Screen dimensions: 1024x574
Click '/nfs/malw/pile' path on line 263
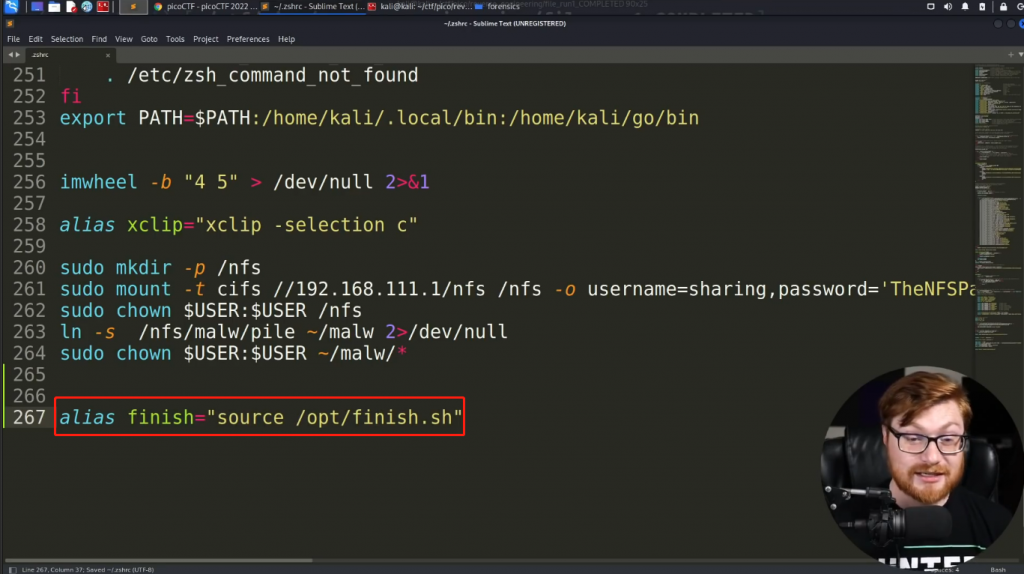tap(217, 332)
